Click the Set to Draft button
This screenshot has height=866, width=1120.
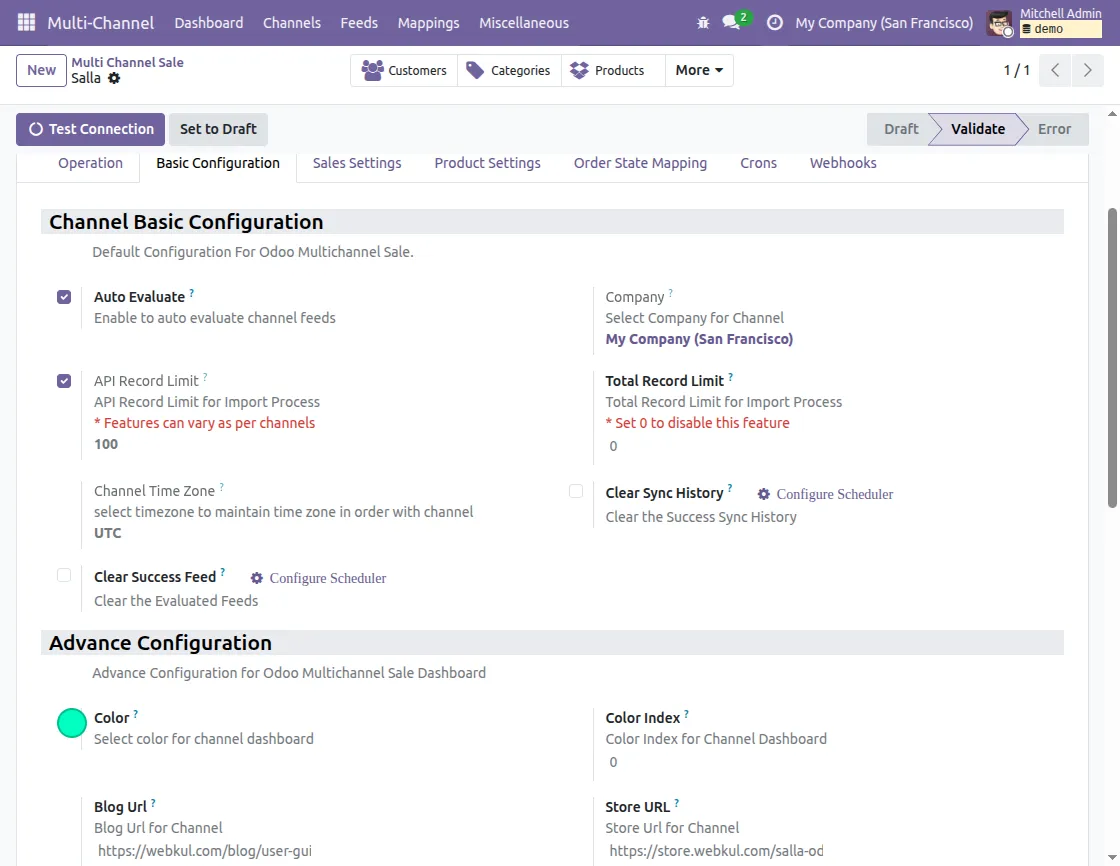coord(218,129)
